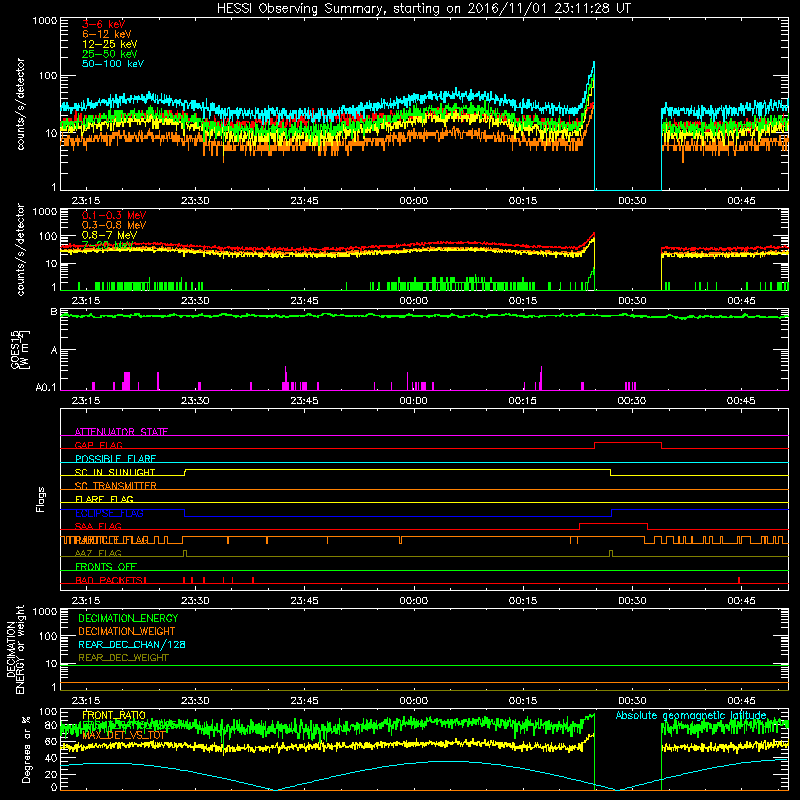Click the "SAA_FLAG" flag label
This screenshot has width=800, height=800.
click(98, 526)
